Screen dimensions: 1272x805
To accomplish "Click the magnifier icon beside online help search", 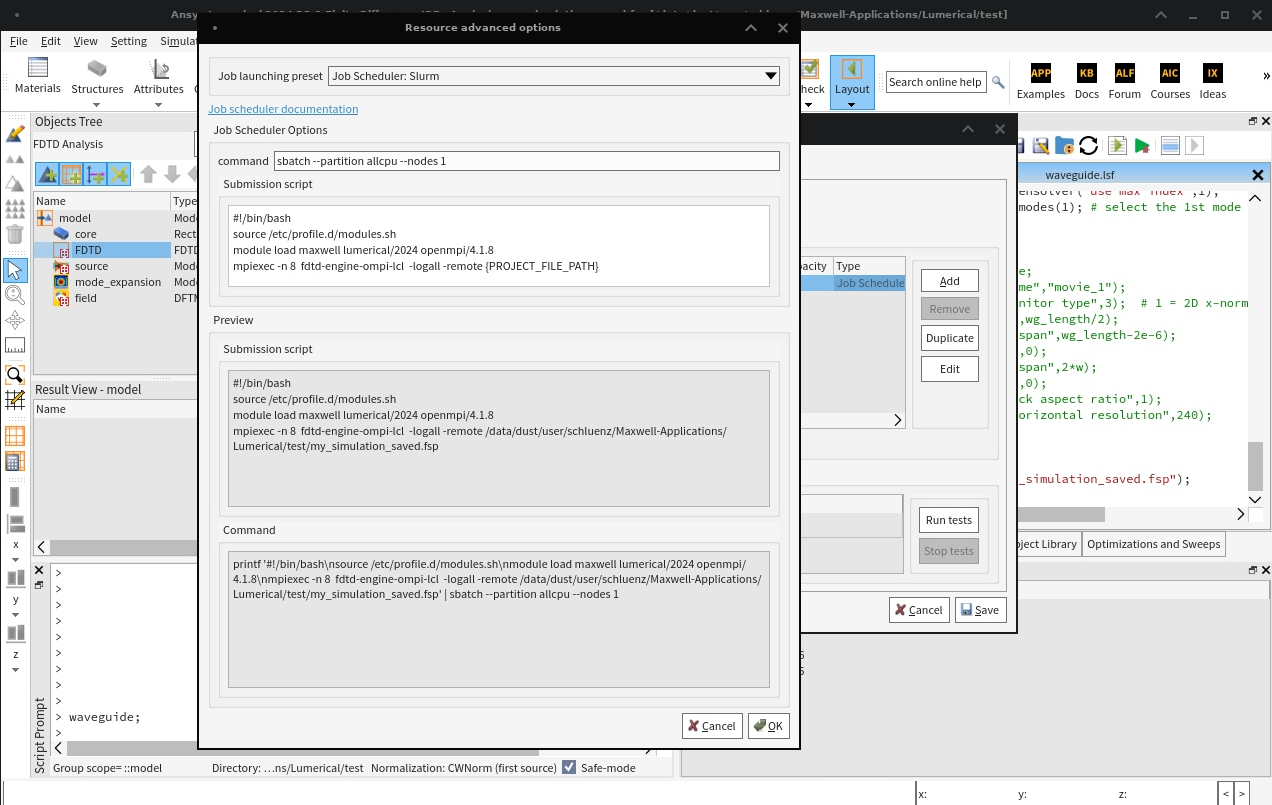I will [998, 82].
